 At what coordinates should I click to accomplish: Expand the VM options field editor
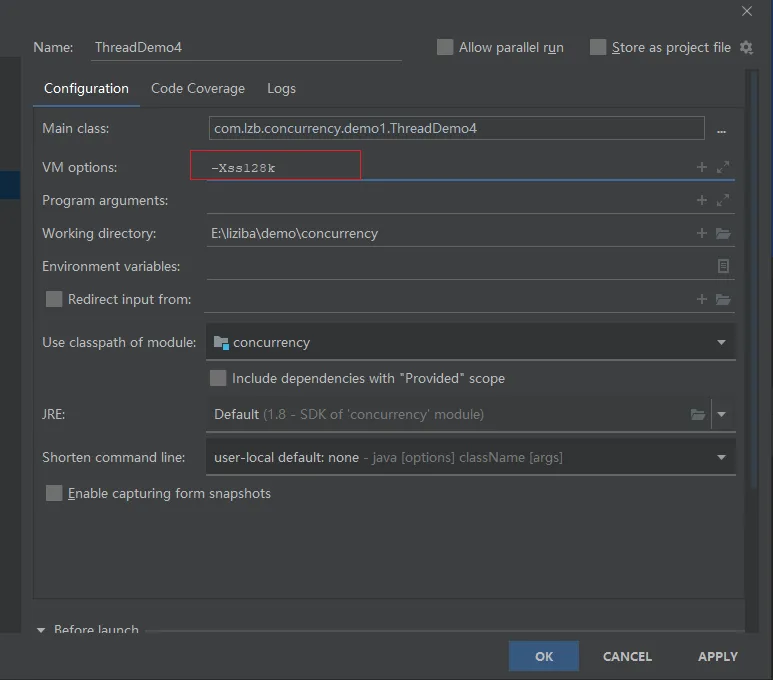(x=723, y=167)
